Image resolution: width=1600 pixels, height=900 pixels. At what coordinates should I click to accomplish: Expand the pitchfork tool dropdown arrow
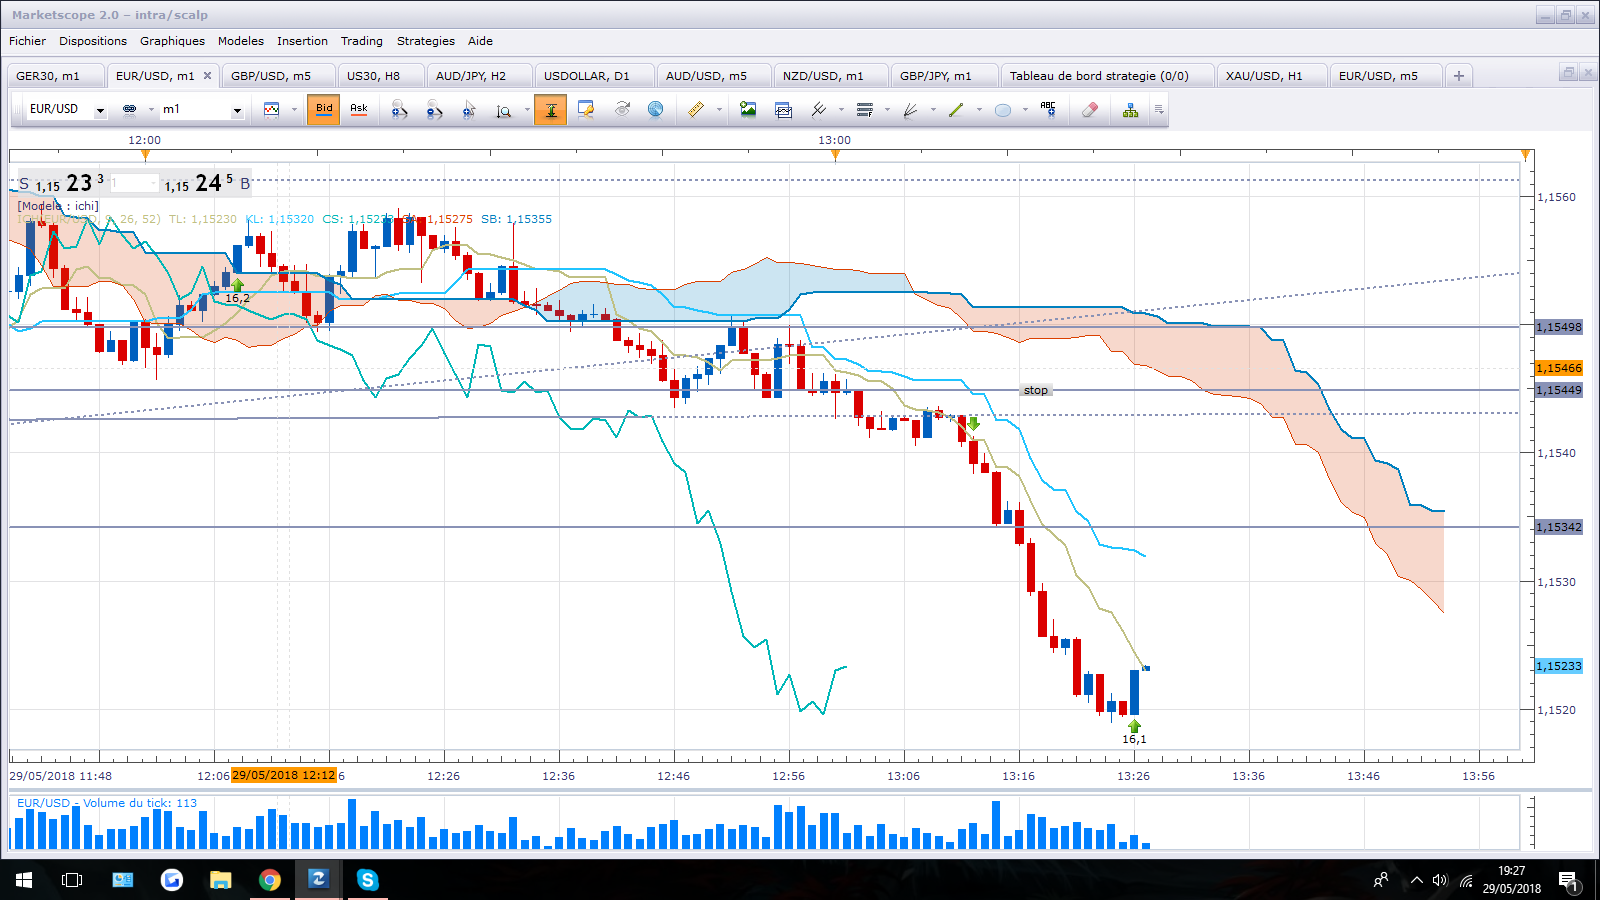841,110
